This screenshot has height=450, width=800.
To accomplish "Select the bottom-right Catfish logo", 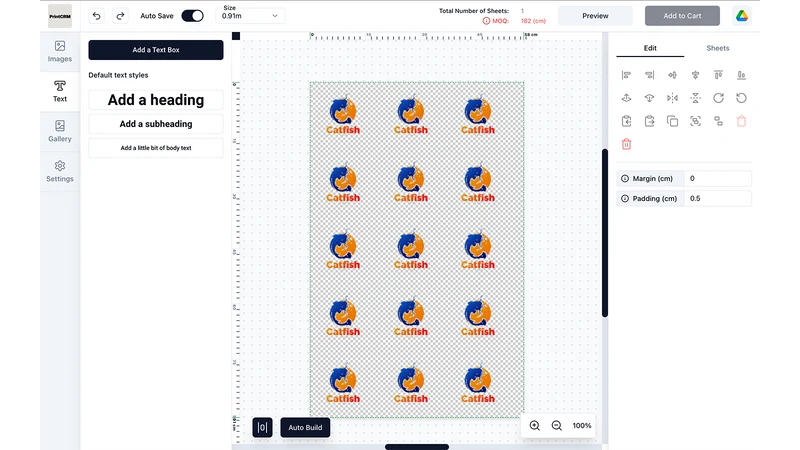I will click(478, 384).
